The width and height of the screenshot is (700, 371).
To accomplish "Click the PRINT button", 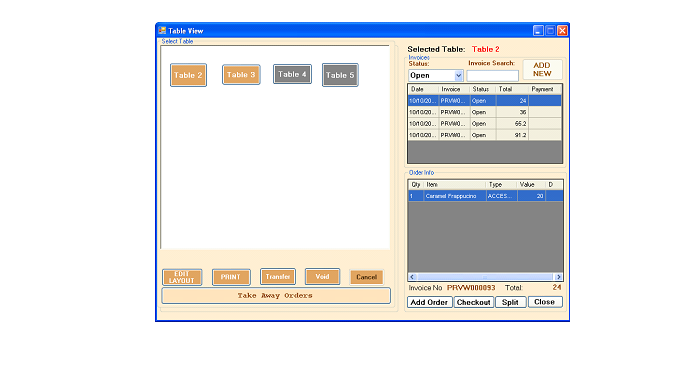I will click(x=231, y=277).
